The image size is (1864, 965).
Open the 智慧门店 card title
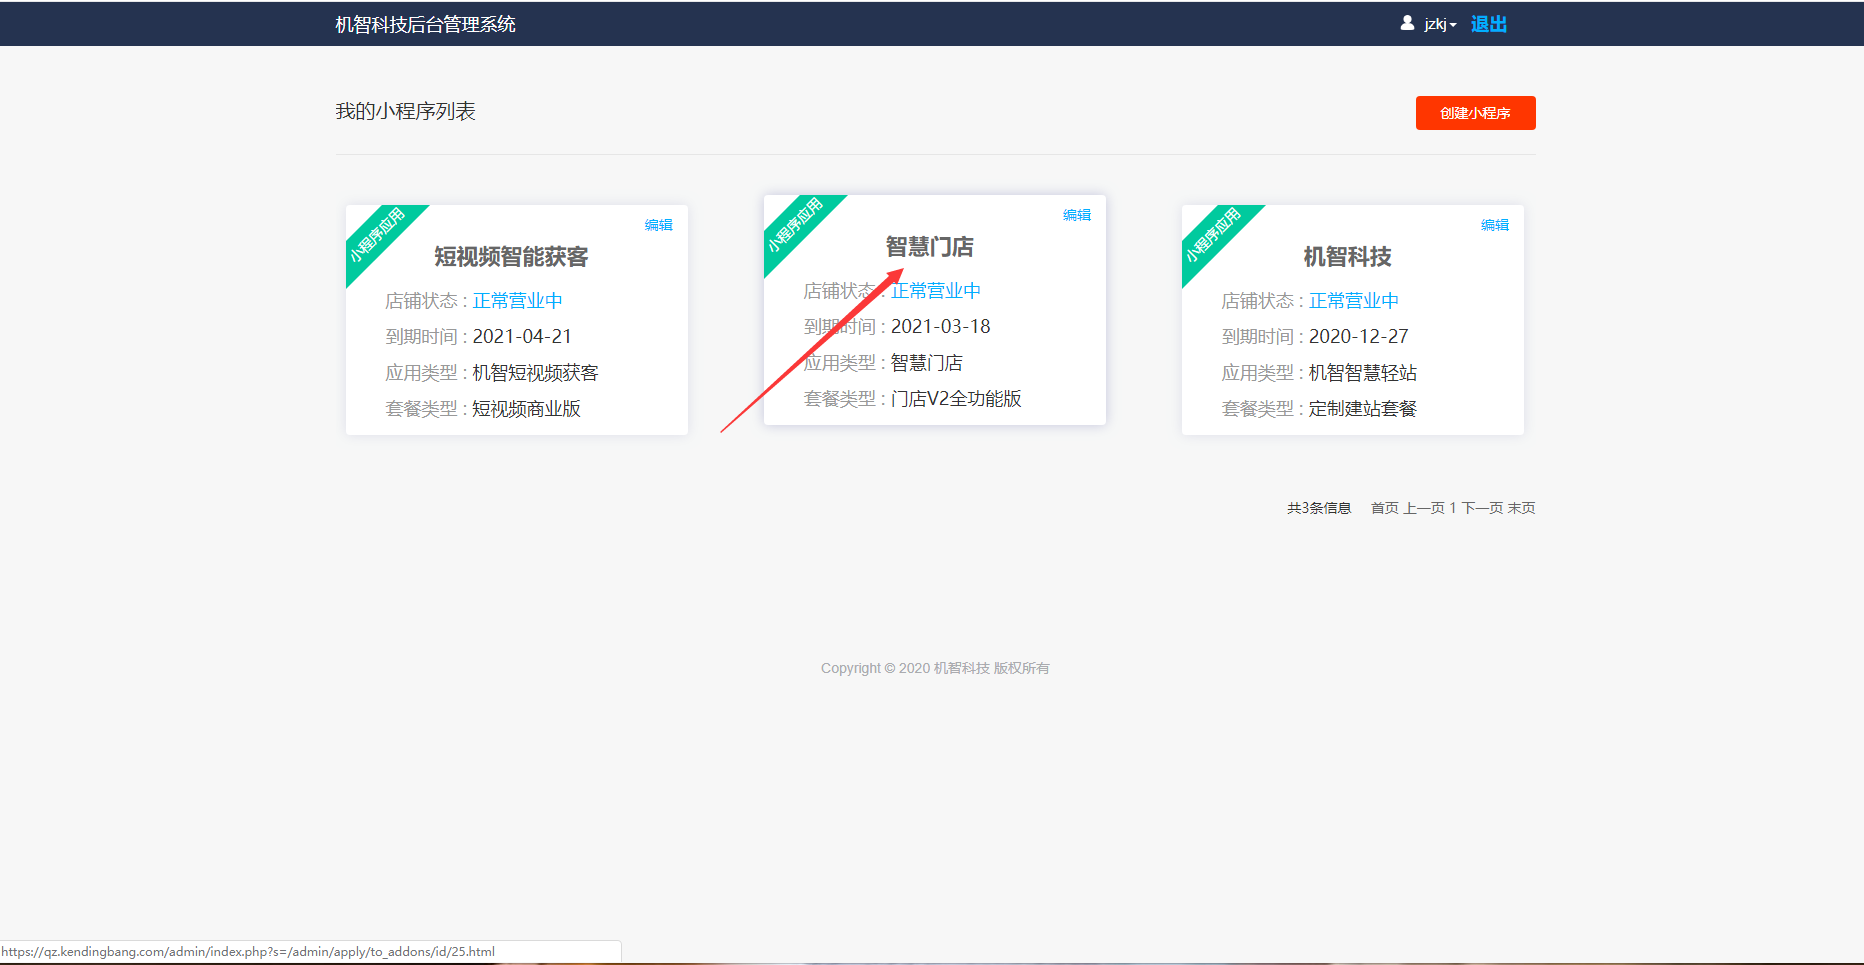pos(929,247)
